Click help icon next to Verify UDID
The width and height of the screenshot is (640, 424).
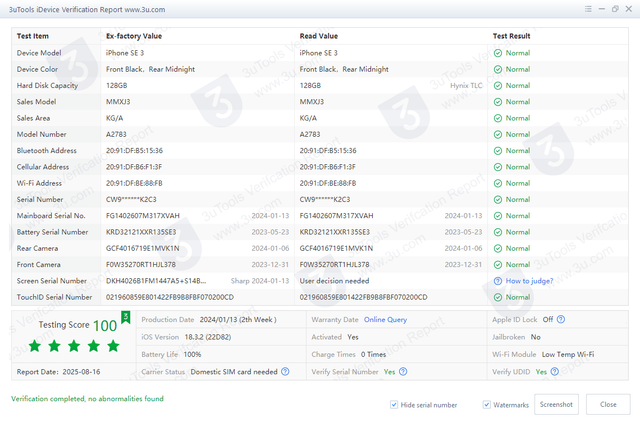(x=554, y=371)
